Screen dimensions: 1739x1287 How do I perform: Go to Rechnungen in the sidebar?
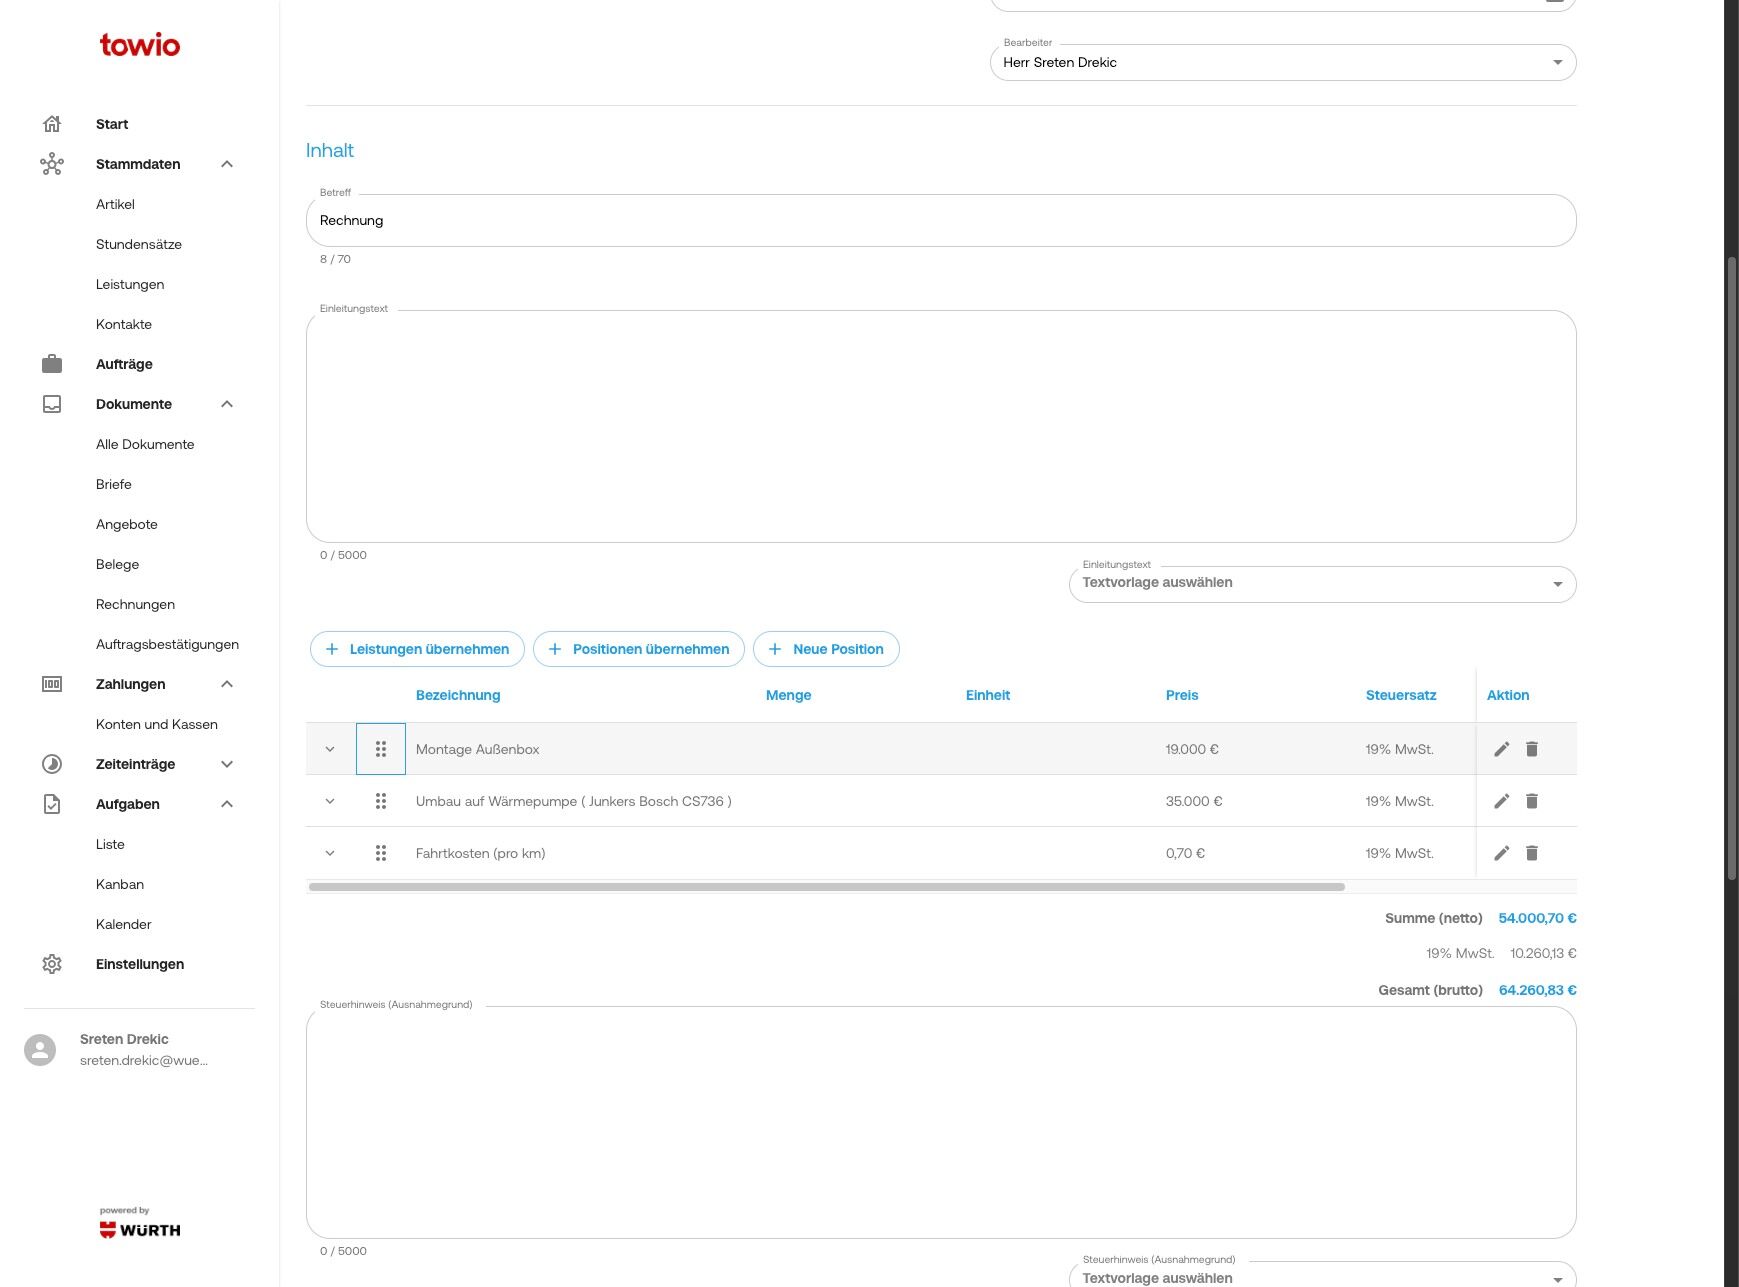tap(135, 604)
